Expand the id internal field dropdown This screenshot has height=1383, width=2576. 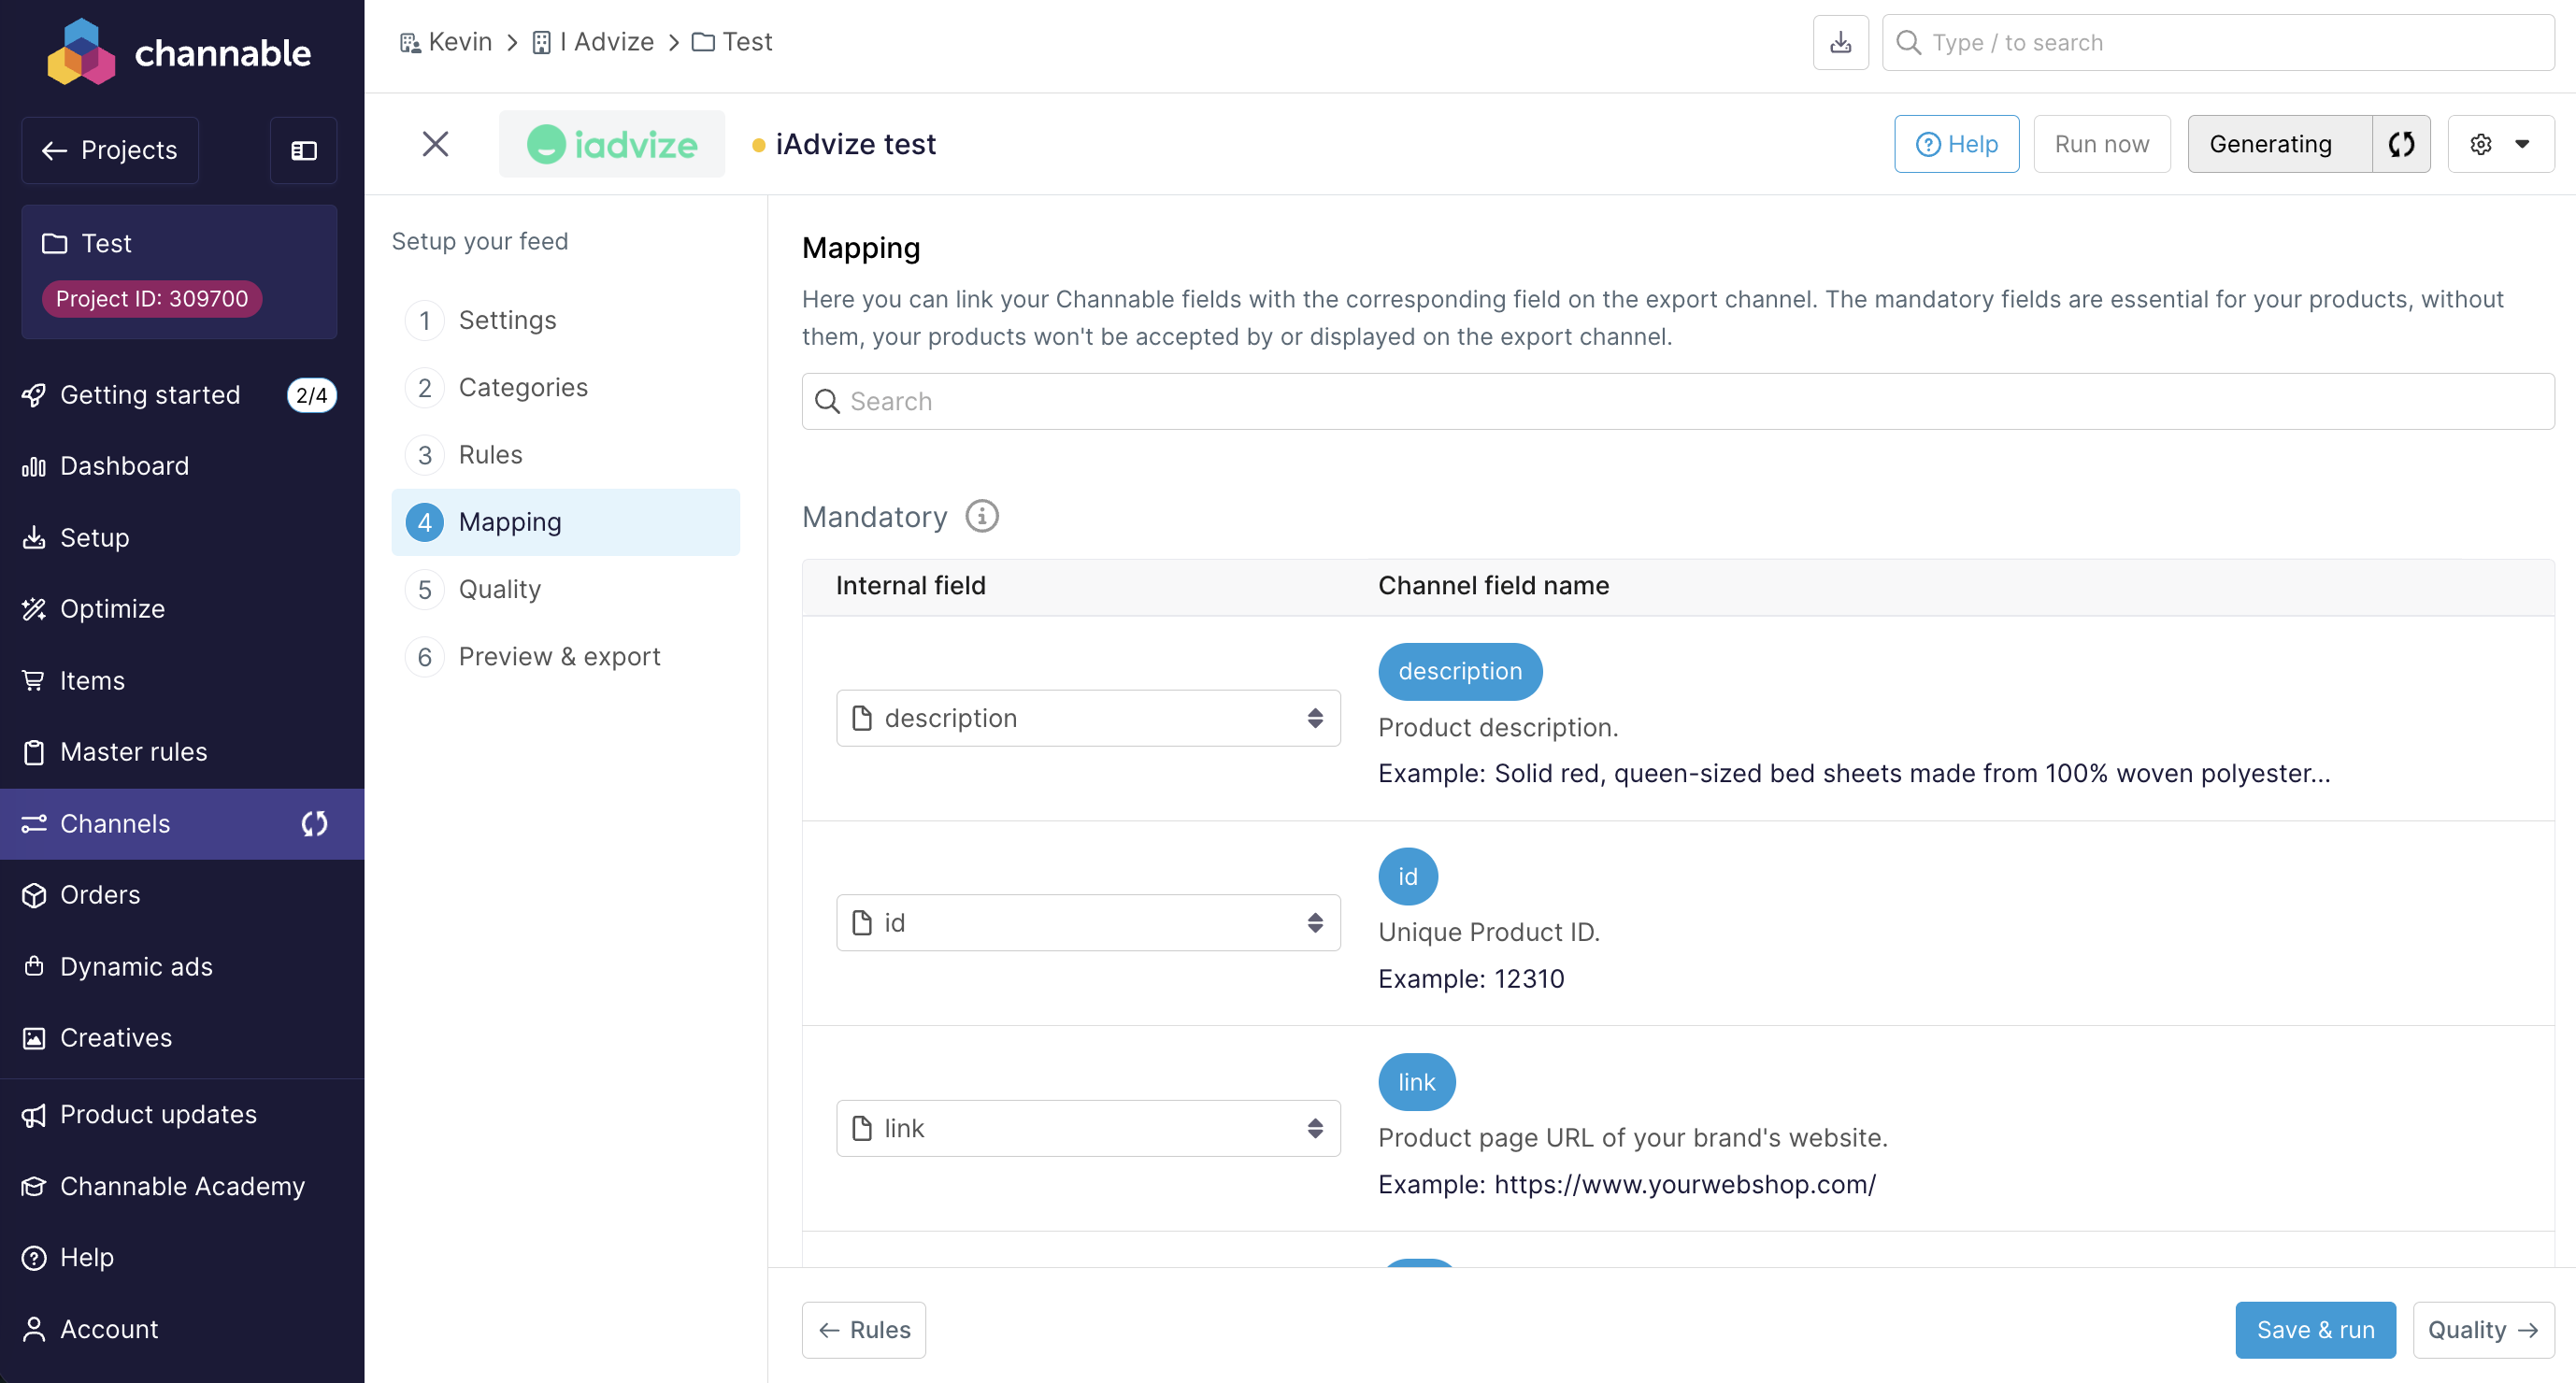[1088, 922]
